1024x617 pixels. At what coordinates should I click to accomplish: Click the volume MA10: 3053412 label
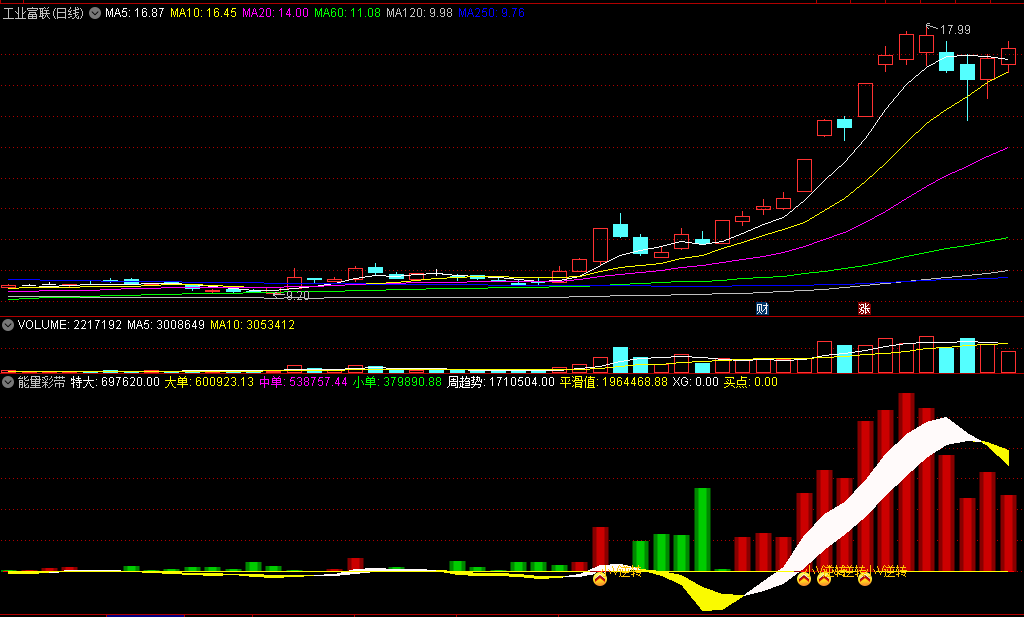(x=252, y=324)
